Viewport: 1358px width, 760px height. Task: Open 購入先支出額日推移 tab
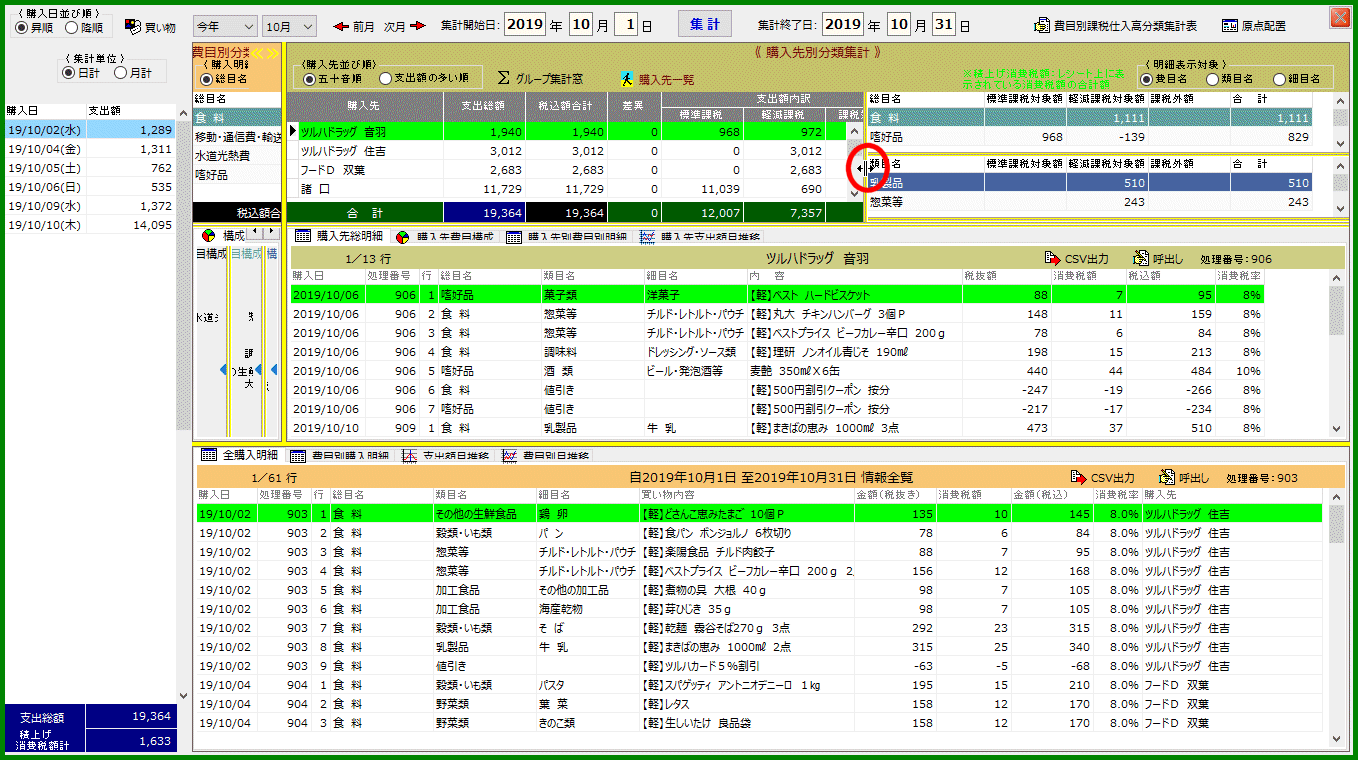699,236
